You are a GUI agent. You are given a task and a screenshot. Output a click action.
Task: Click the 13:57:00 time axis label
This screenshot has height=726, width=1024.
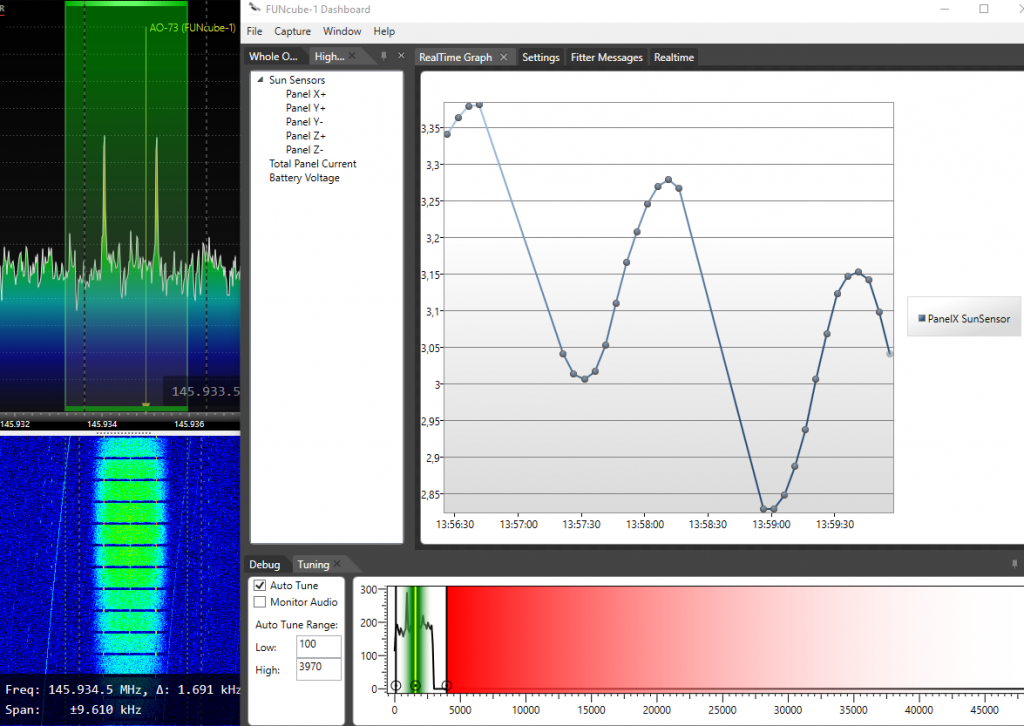coord(519,524)
